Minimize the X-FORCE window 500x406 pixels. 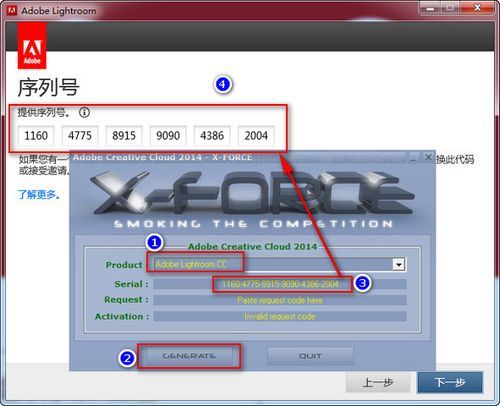pyautogui.click(x=414, y=157)
